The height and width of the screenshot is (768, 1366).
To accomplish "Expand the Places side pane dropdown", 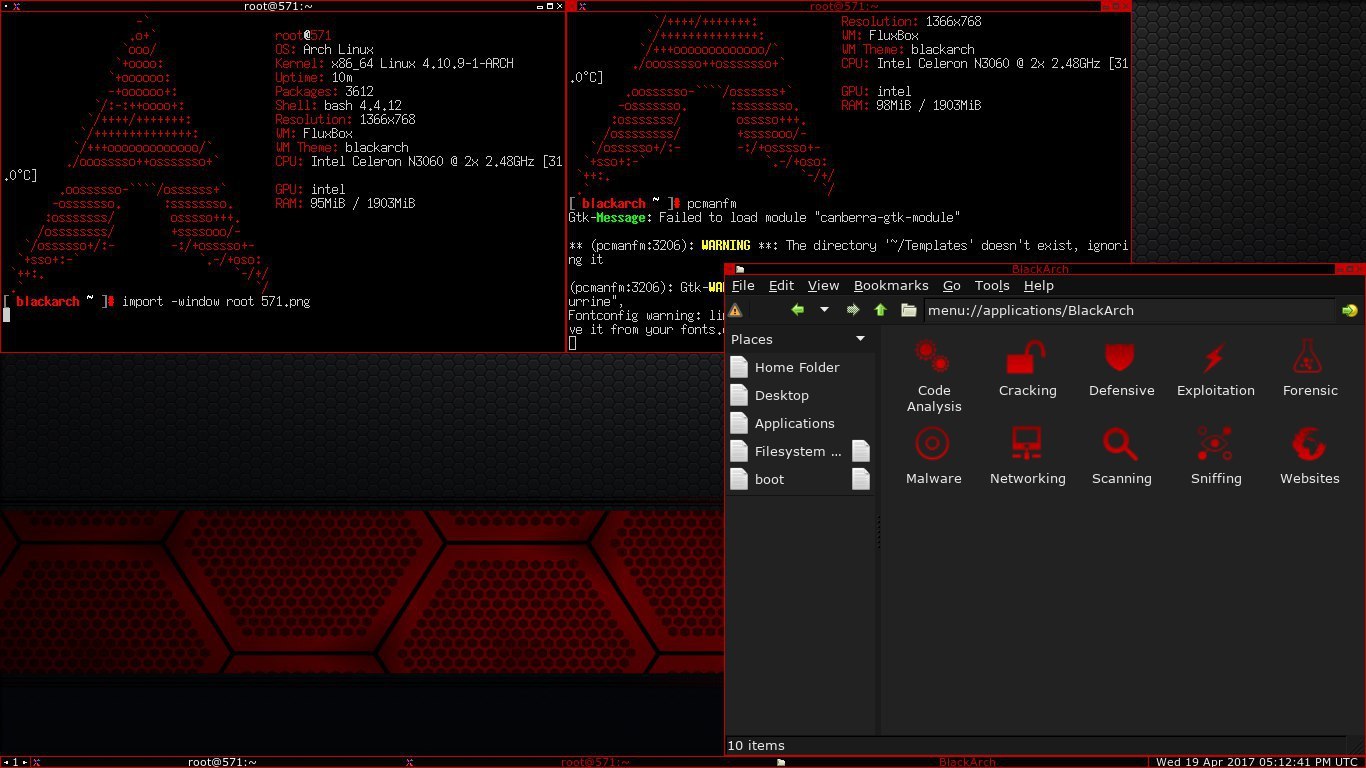I will 860,339.
